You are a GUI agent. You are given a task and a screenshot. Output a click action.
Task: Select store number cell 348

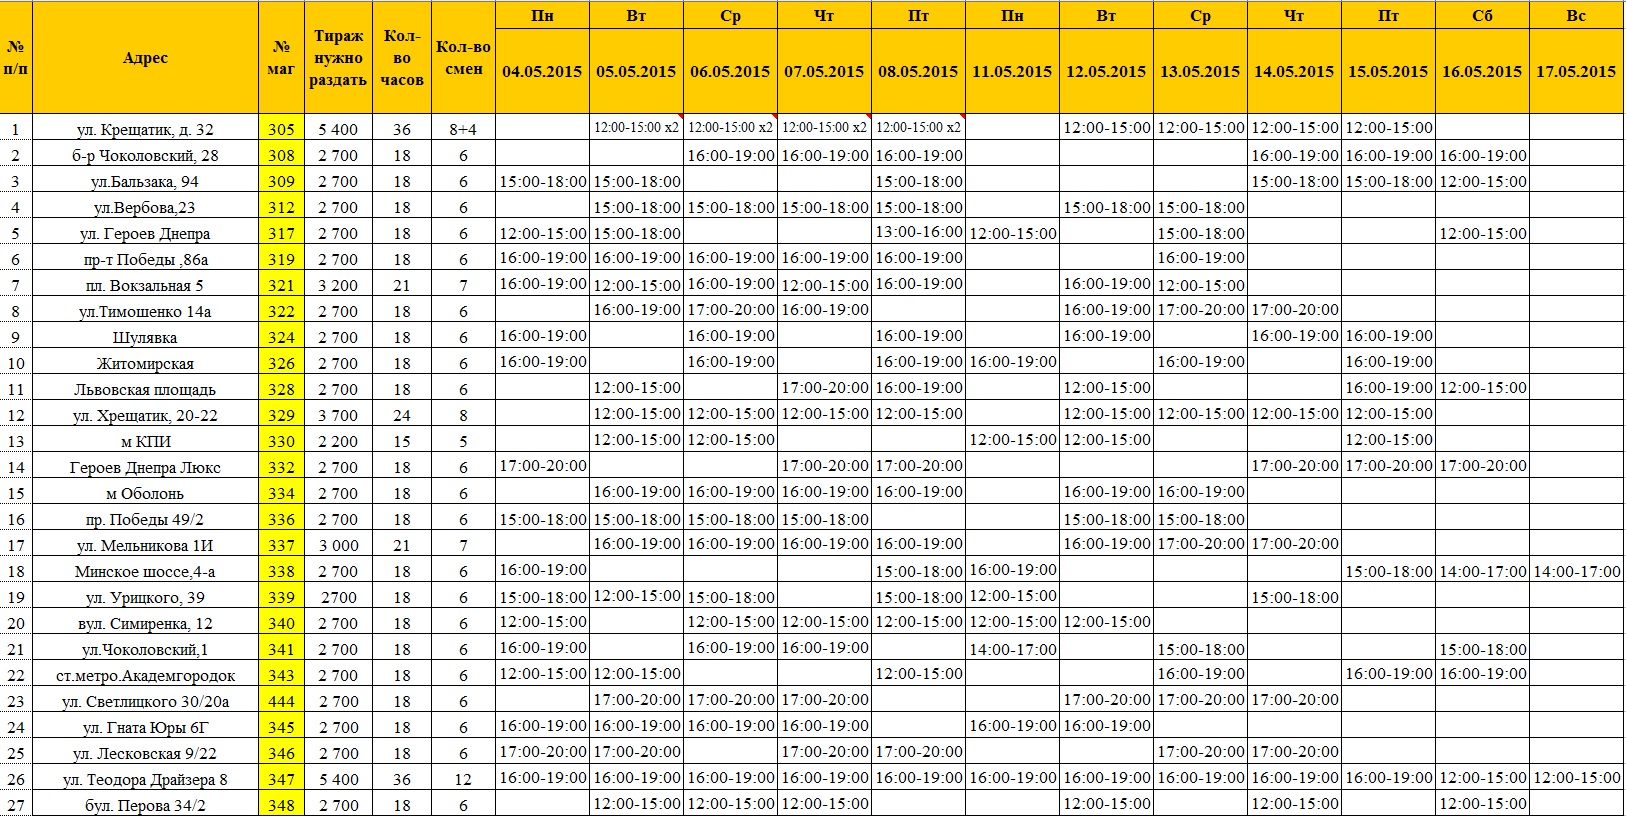click(281, 805)
